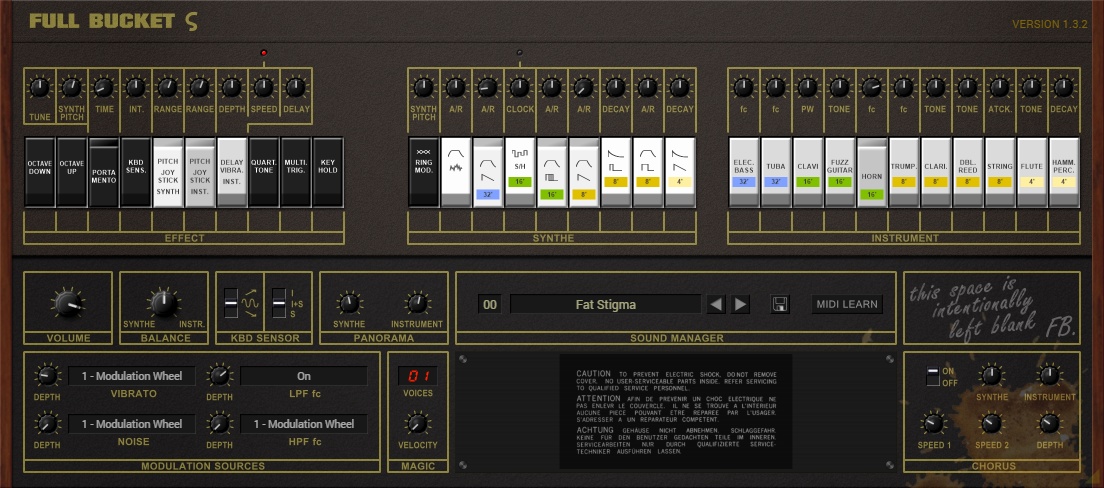
Task: Click the Panorama Synthe knob
Action: point(349,304)
